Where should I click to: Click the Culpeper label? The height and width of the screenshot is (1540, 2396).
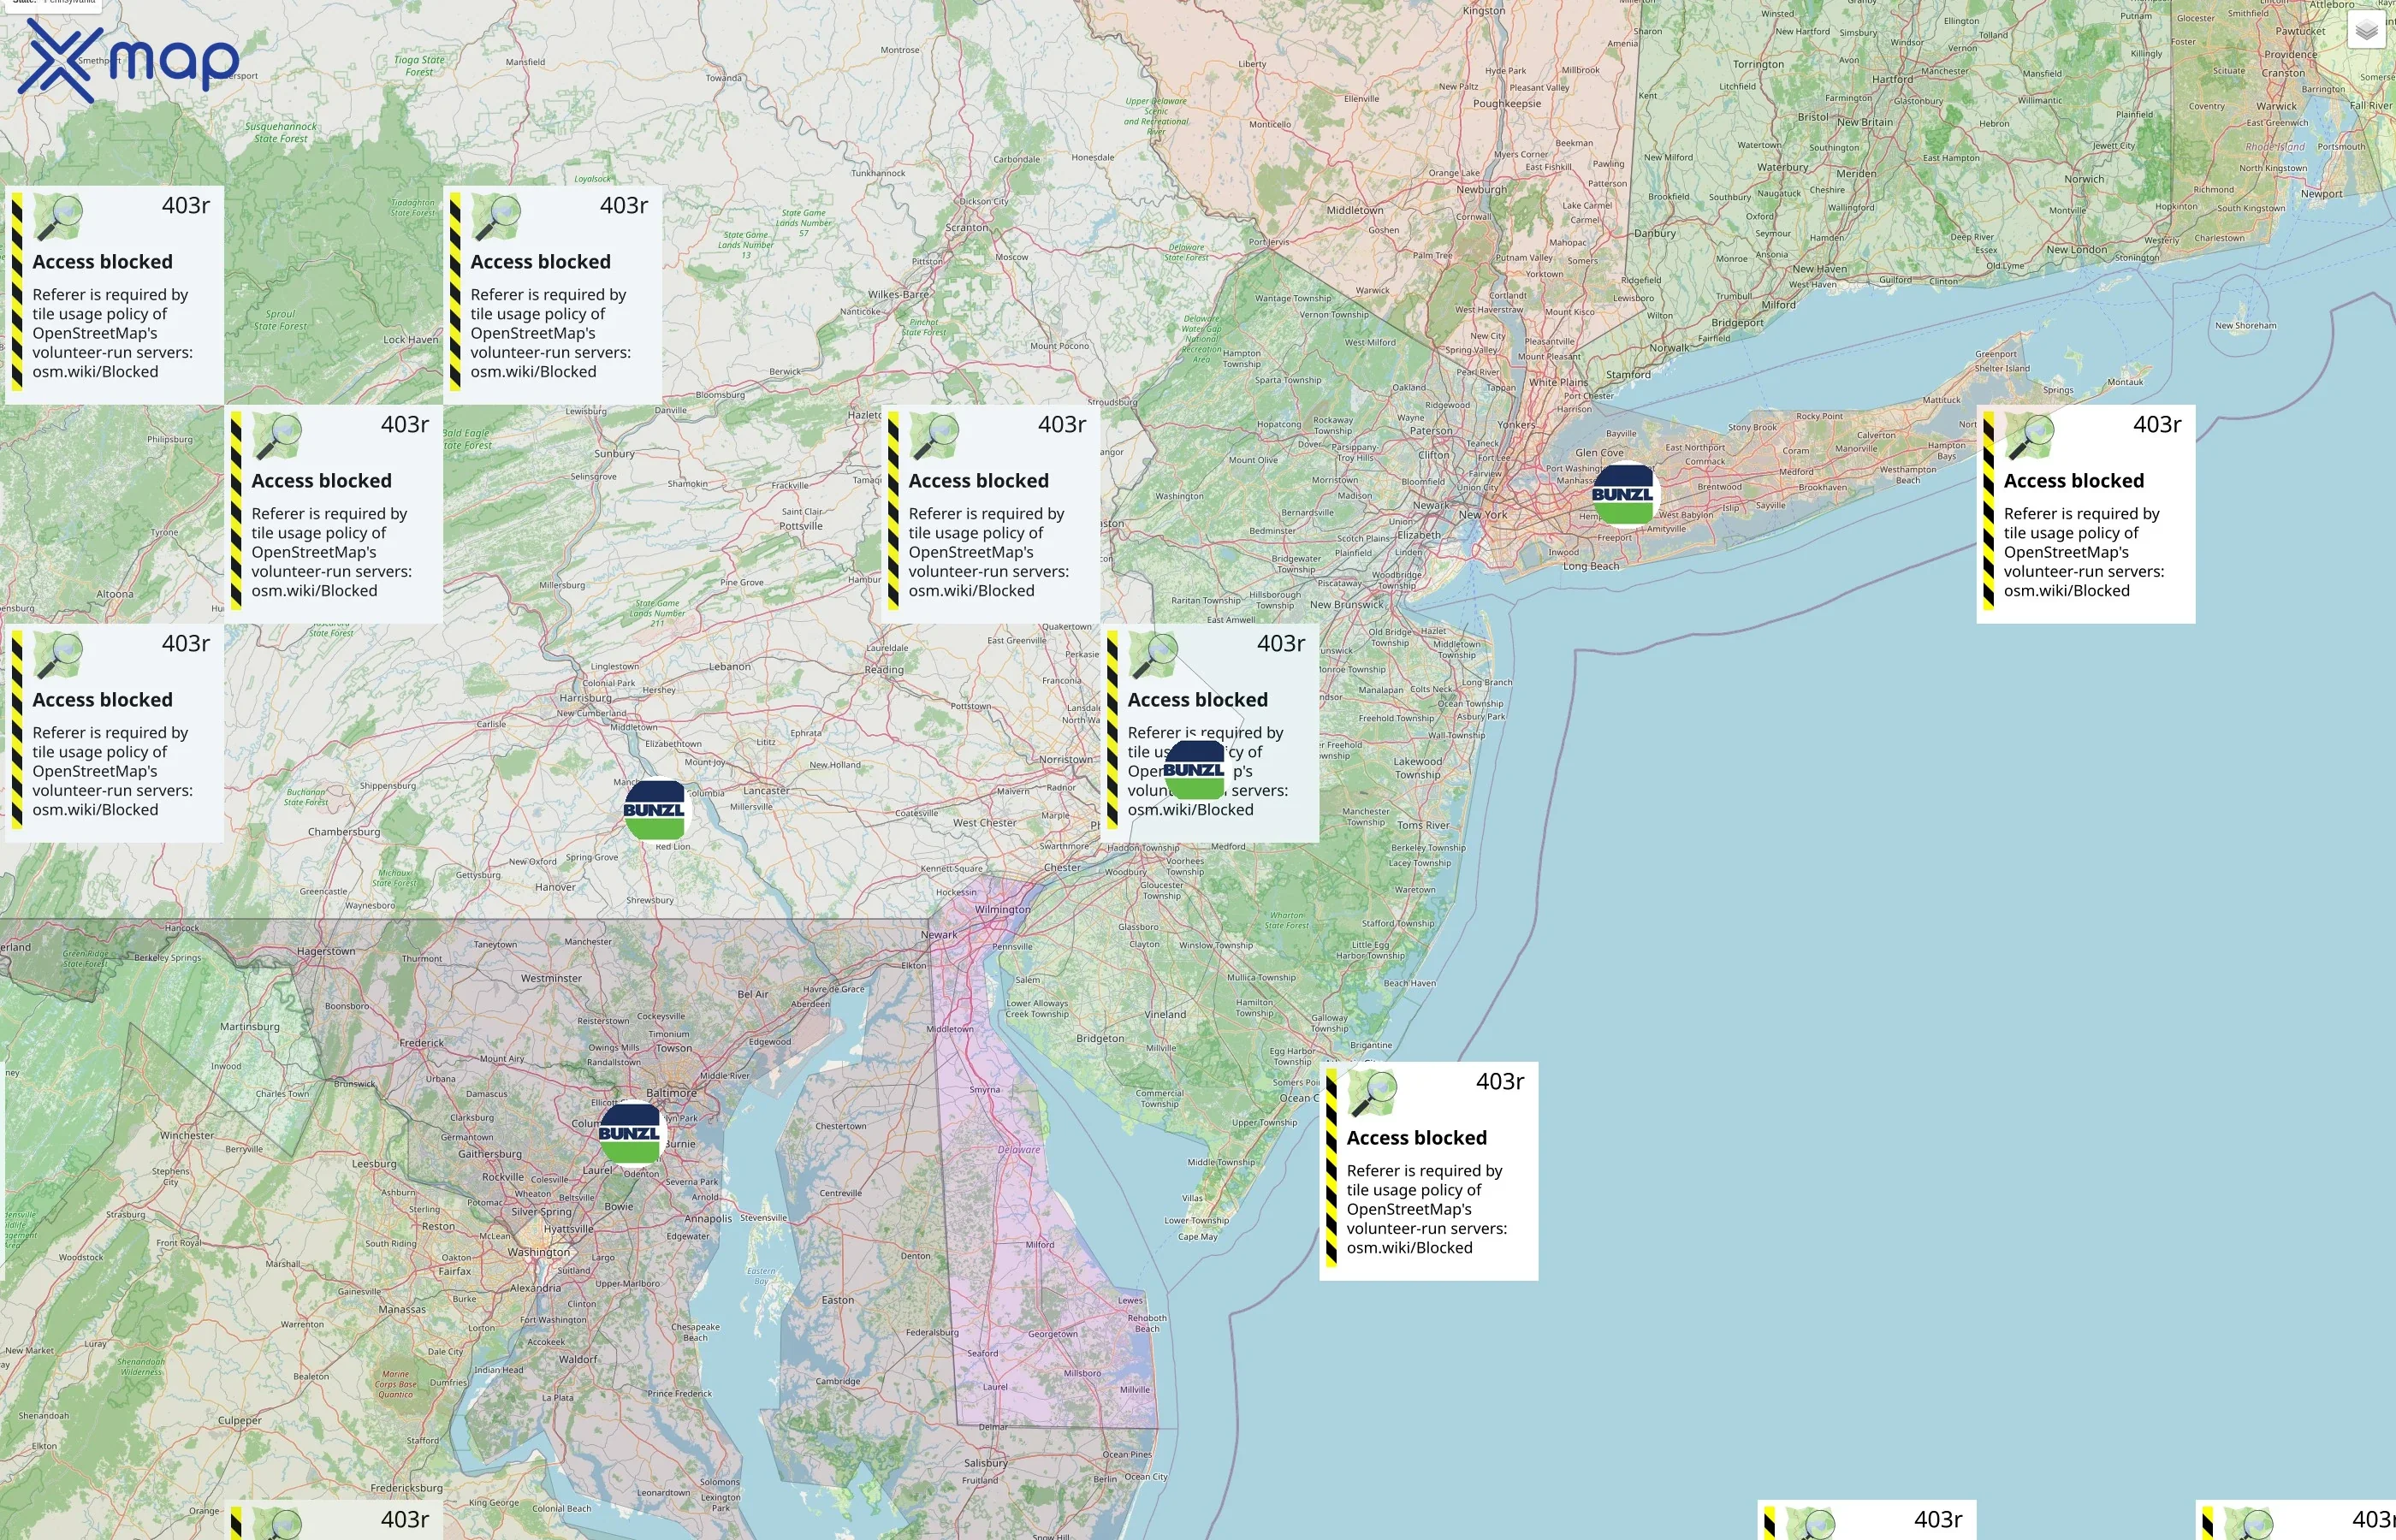pos(240,1420)
